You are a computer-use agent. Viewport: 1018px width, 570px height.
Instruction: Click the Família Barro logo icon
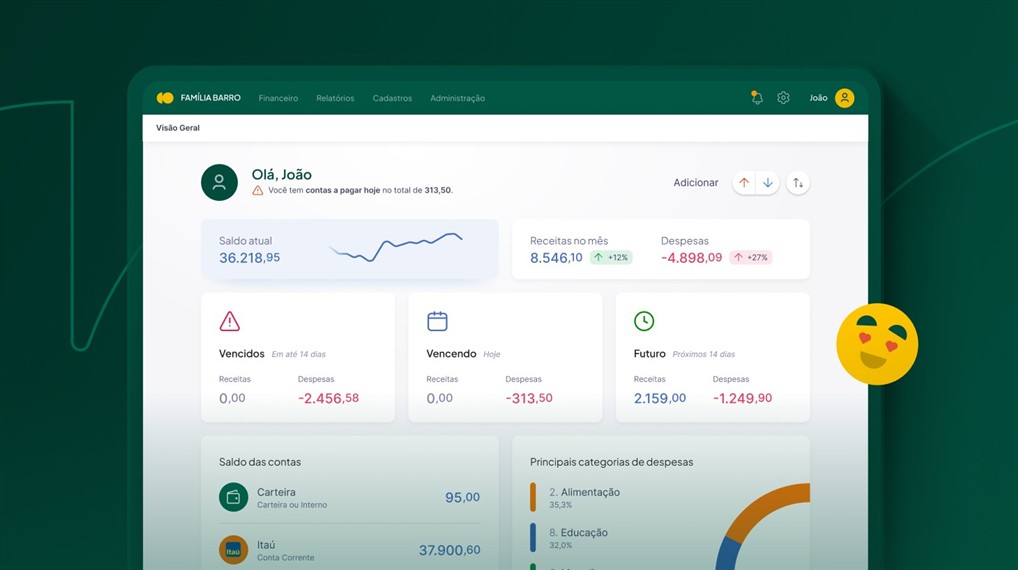pyautogui.click(x=165, y=98)
